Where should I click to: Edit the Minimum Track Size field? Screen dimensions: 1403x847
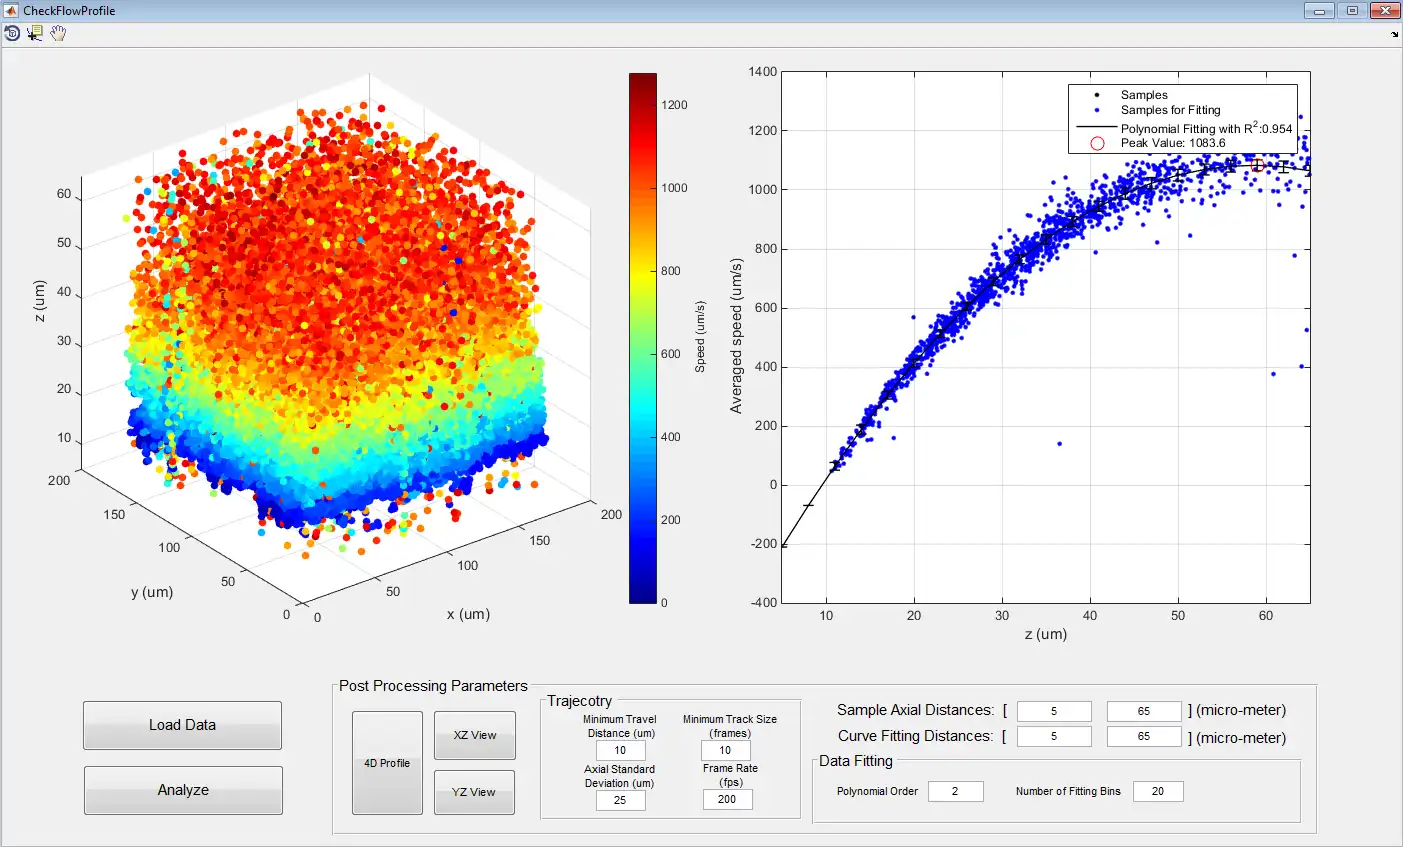725,750
